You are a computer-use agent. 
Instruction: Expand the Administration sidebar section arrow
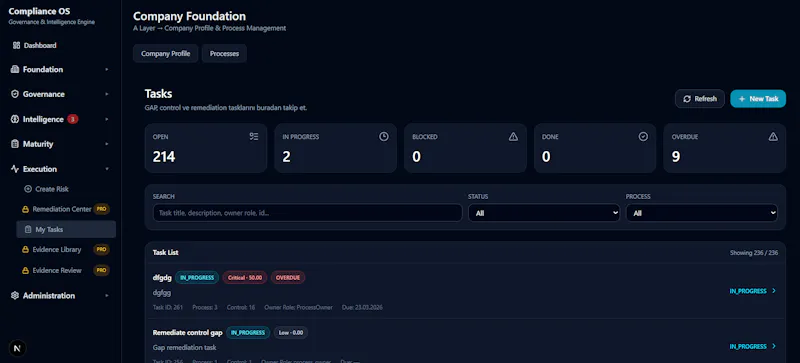pyautogui.click(x=107, y=296)
